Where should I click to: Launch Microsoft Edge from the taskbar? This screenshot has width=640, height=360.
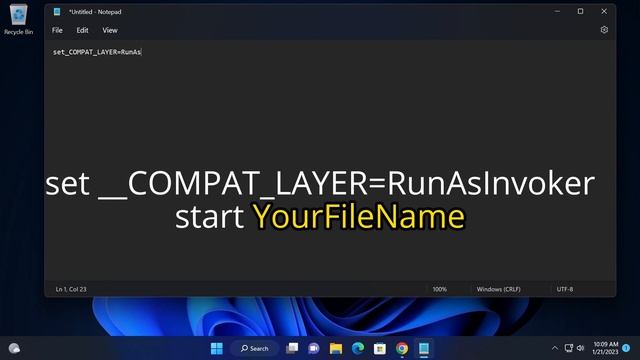(358, 348)
